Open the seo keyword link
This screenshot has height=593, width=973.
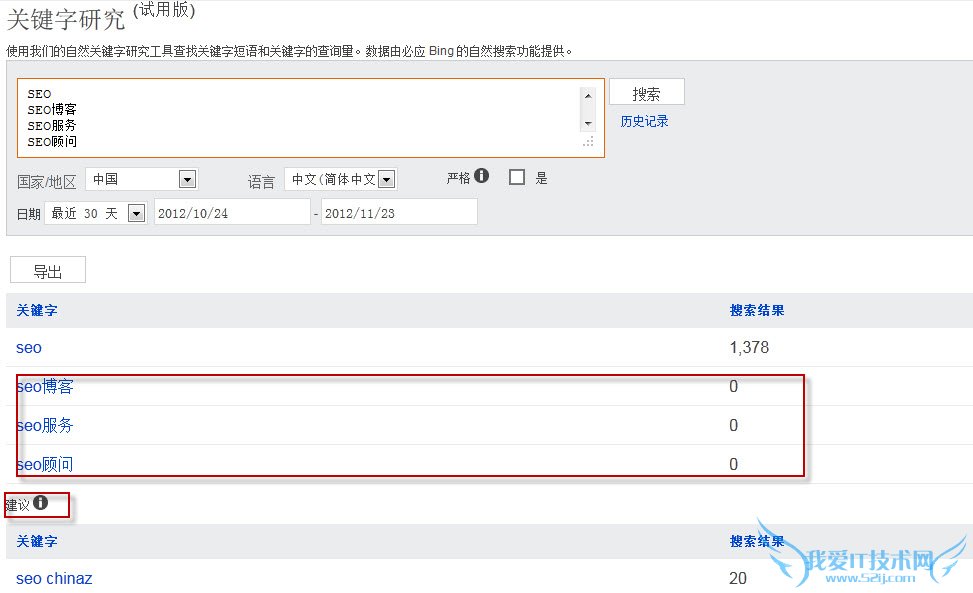click(x=29, y=347)
